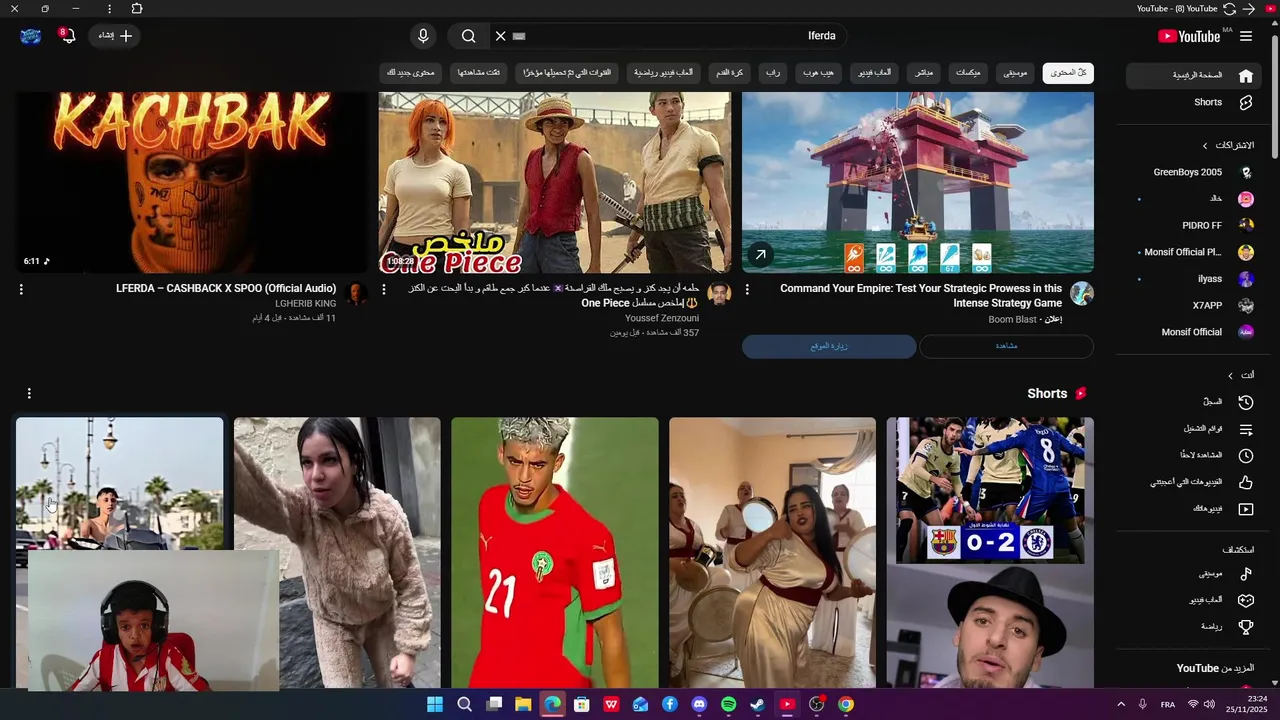
Task: Open Watch Later (المشاهدة لاحقًا) in sidebar
Action: 1196,456
